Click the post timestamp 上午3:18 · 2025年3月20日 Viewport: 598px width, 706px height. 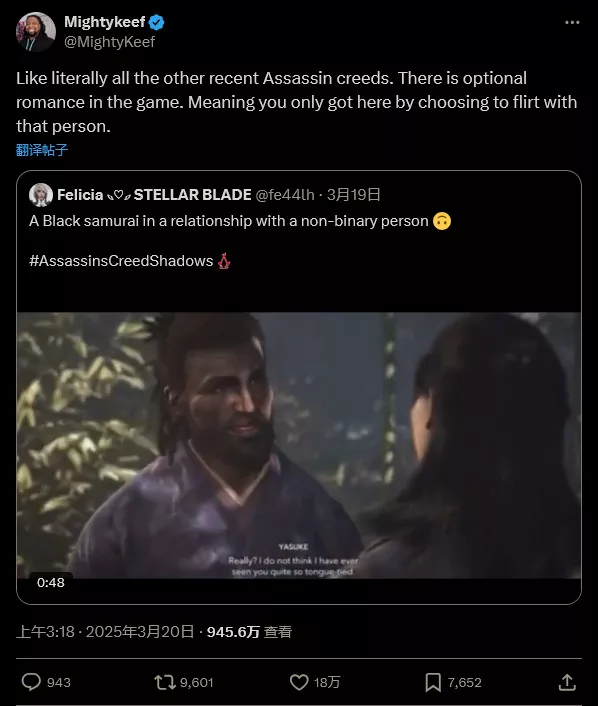coord(105,632)
